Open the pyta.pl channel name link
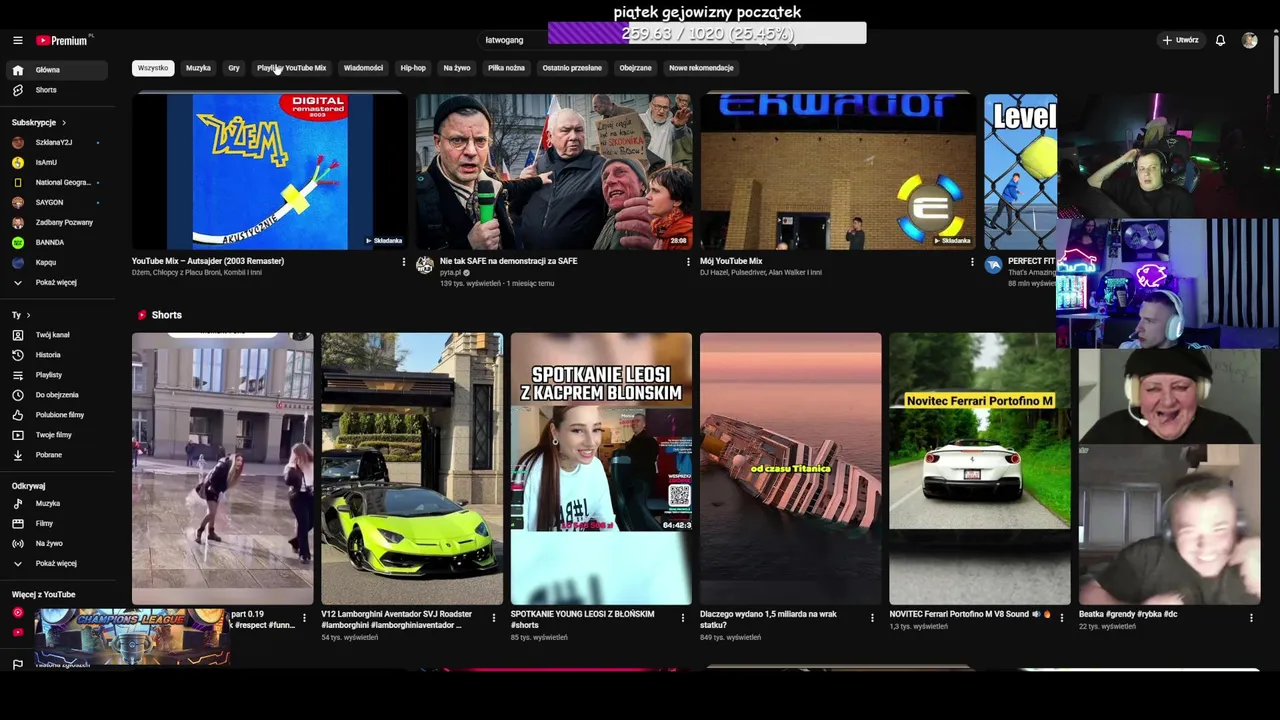 451,272
